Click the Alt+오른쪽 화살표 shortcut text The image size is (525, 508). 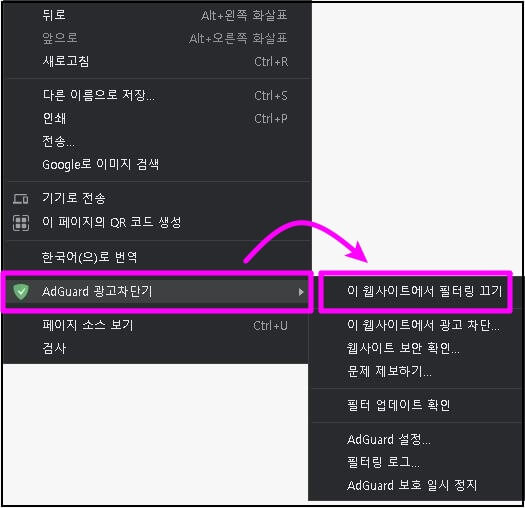(x=238, y=39)
